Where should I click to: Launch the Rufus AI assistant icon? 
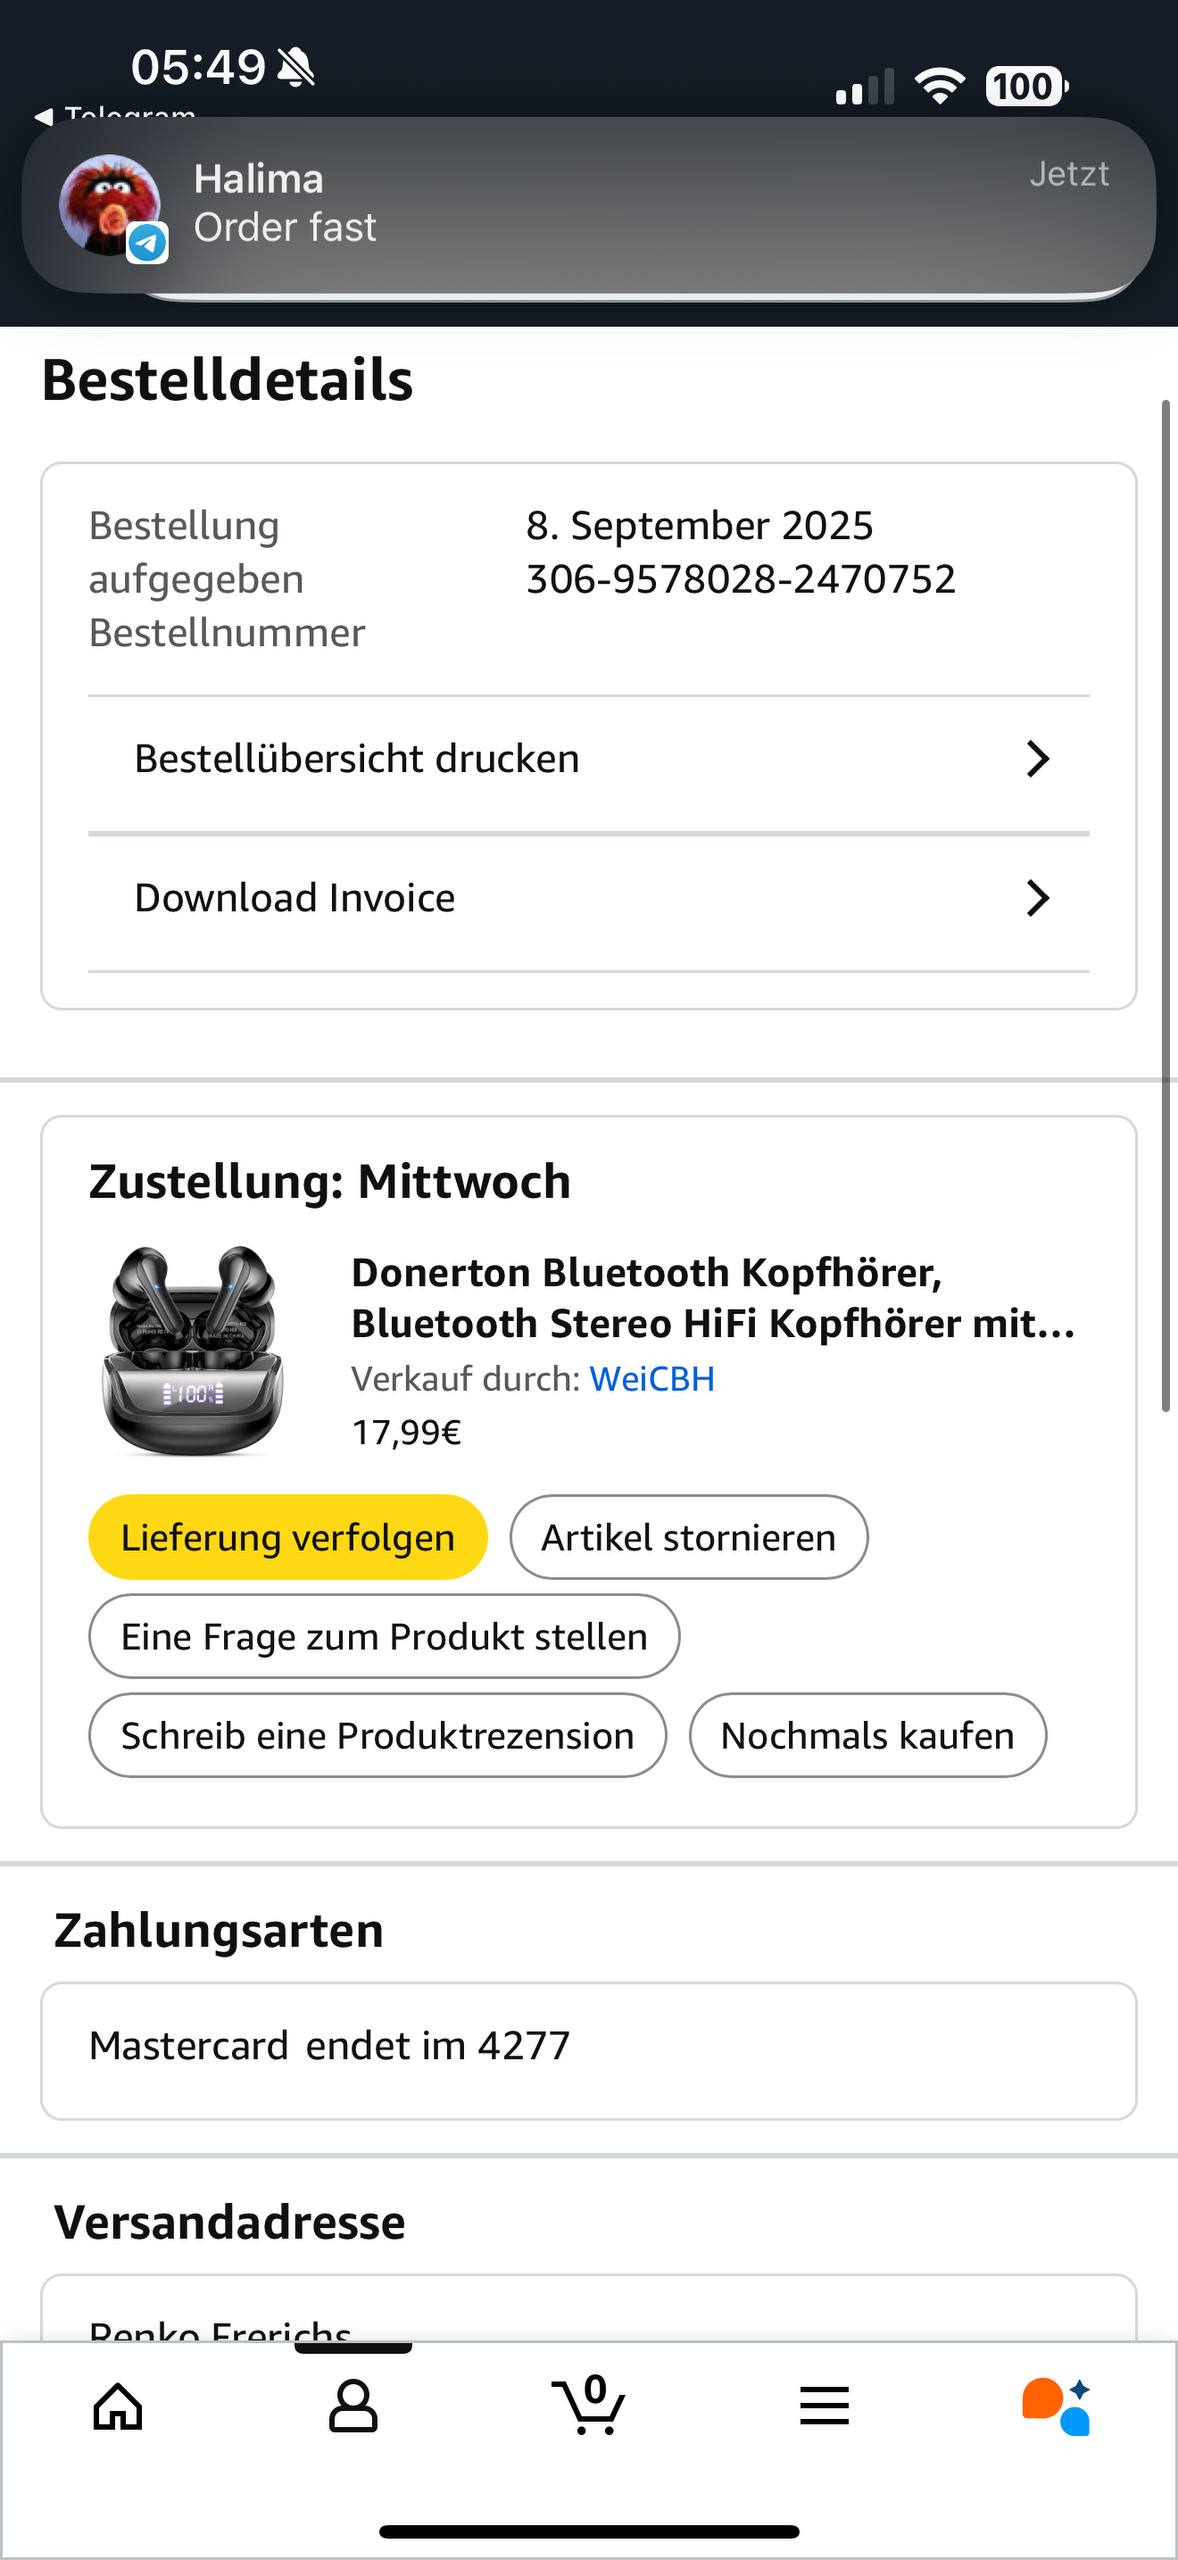[1056, 2406]
